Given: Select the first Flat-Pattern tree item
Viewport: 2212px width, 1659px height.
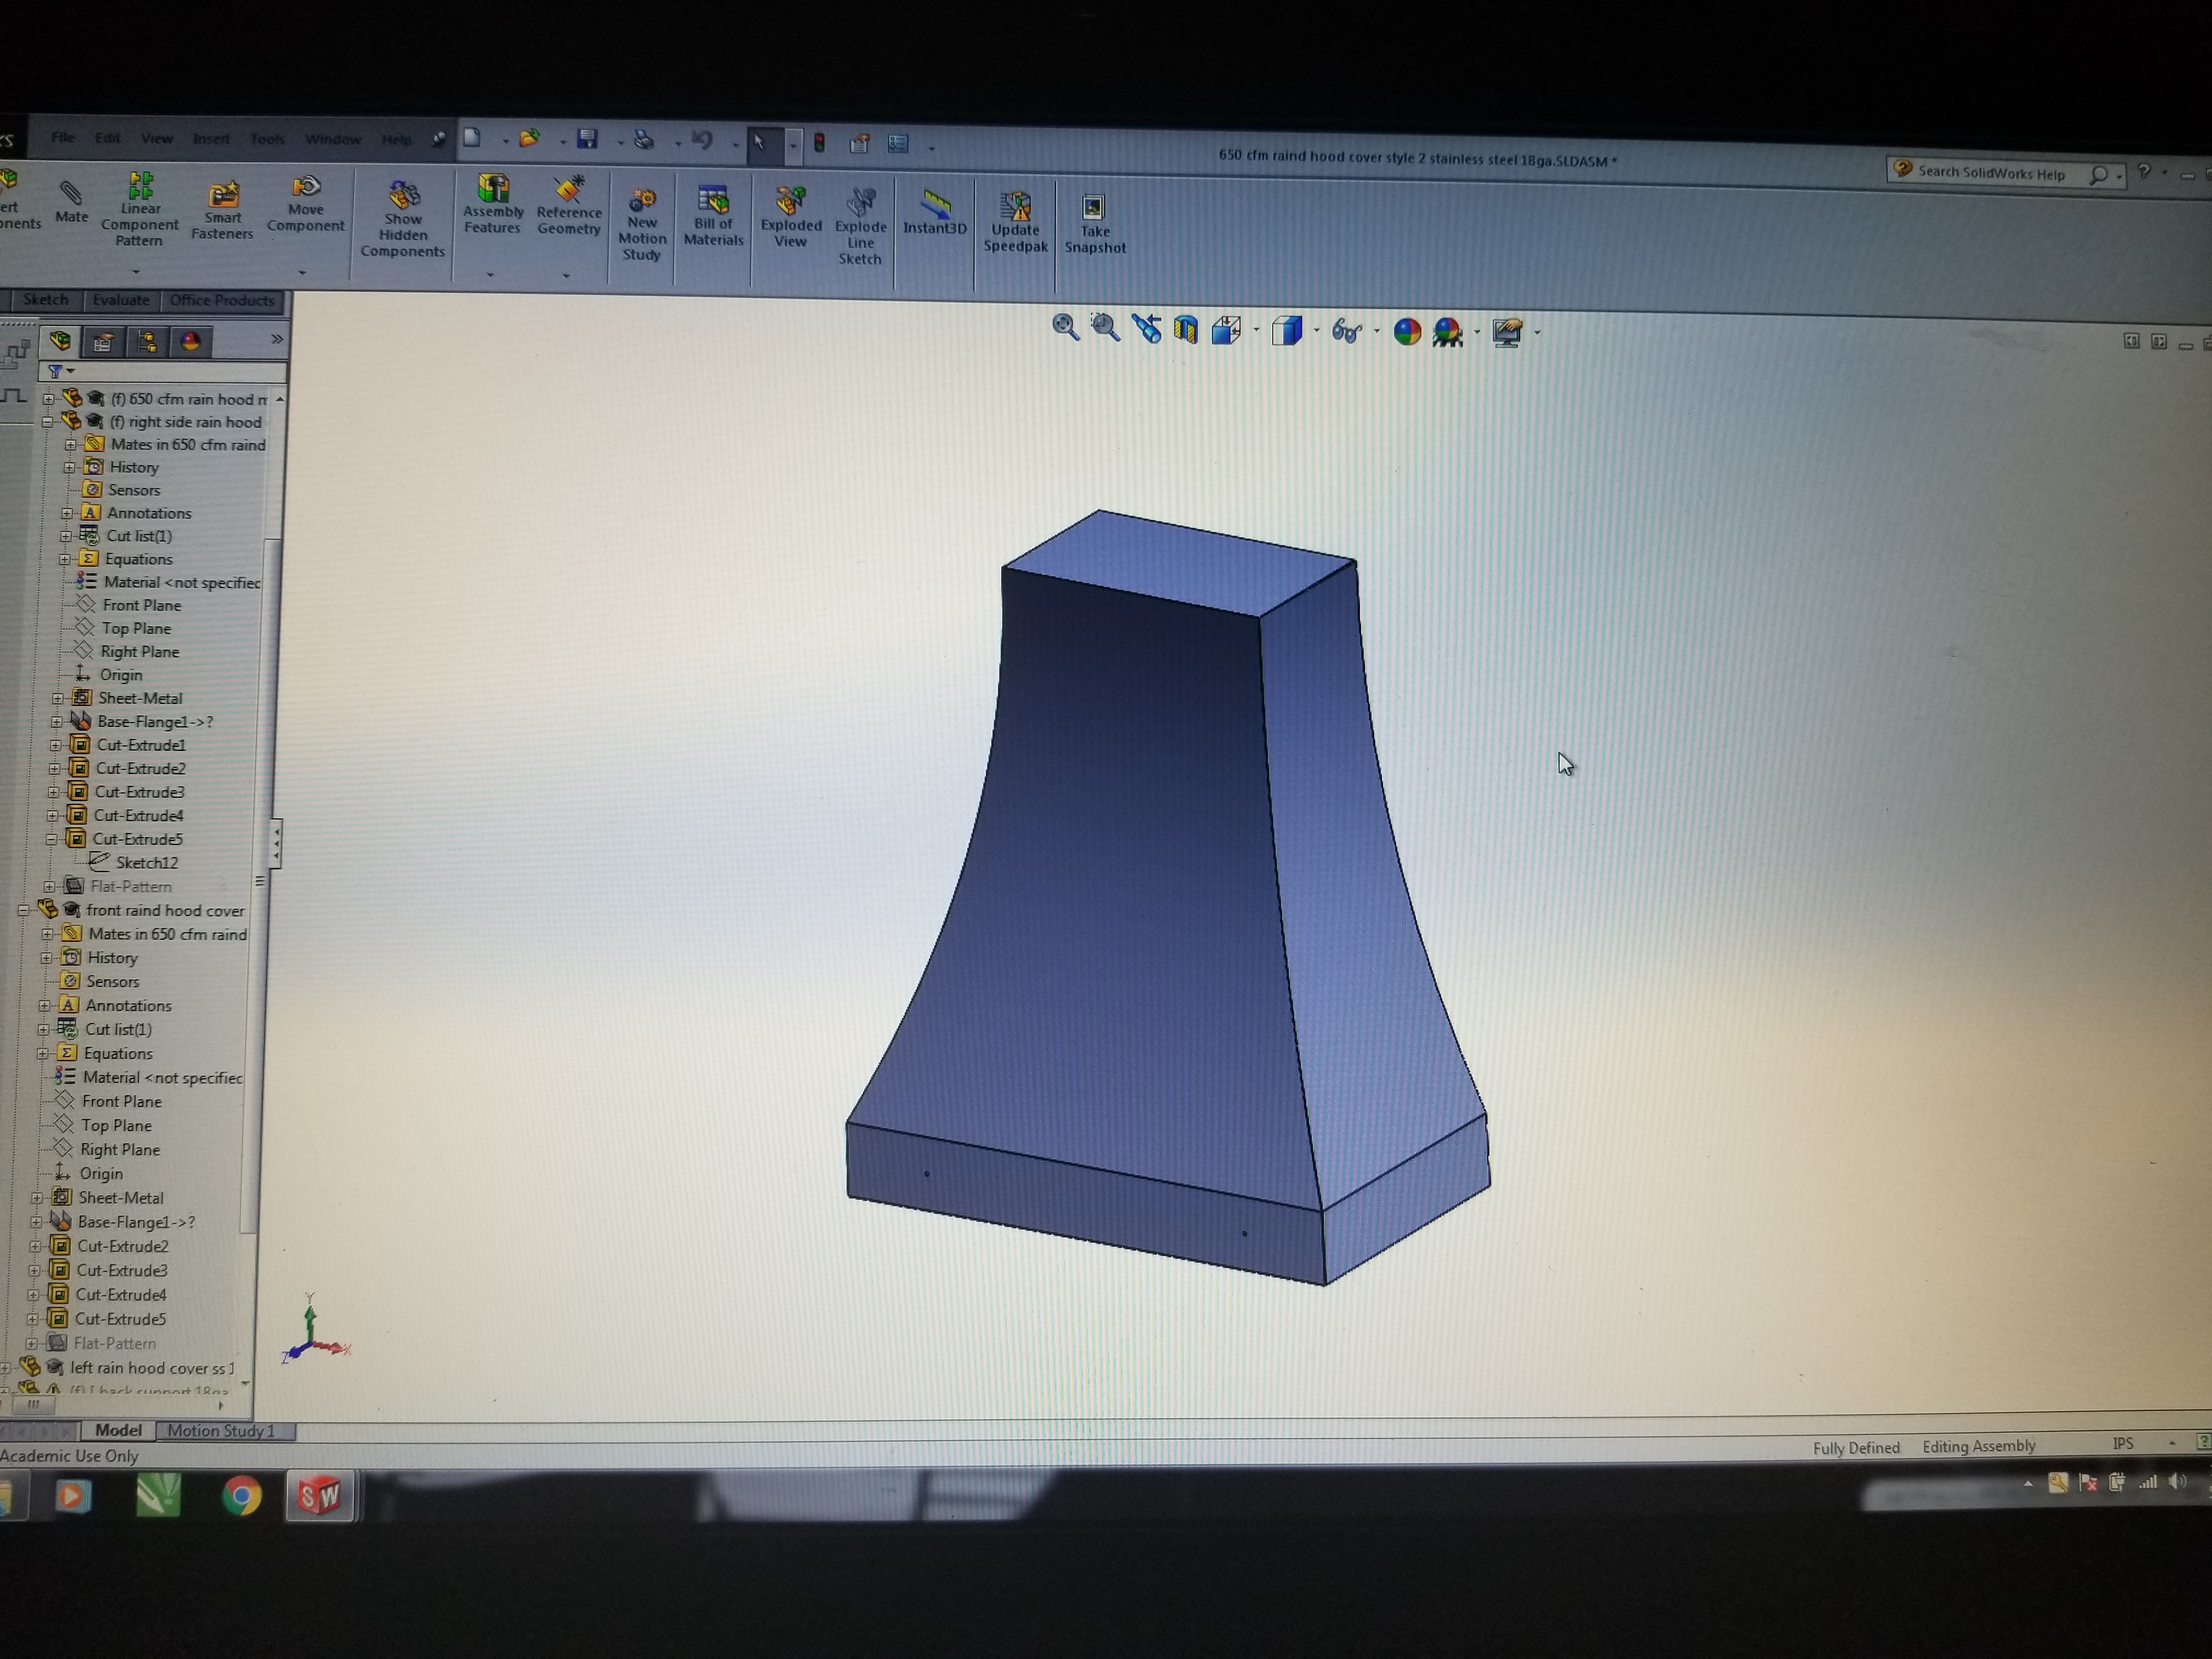Looking at the screenshot, I should [130, 886].
